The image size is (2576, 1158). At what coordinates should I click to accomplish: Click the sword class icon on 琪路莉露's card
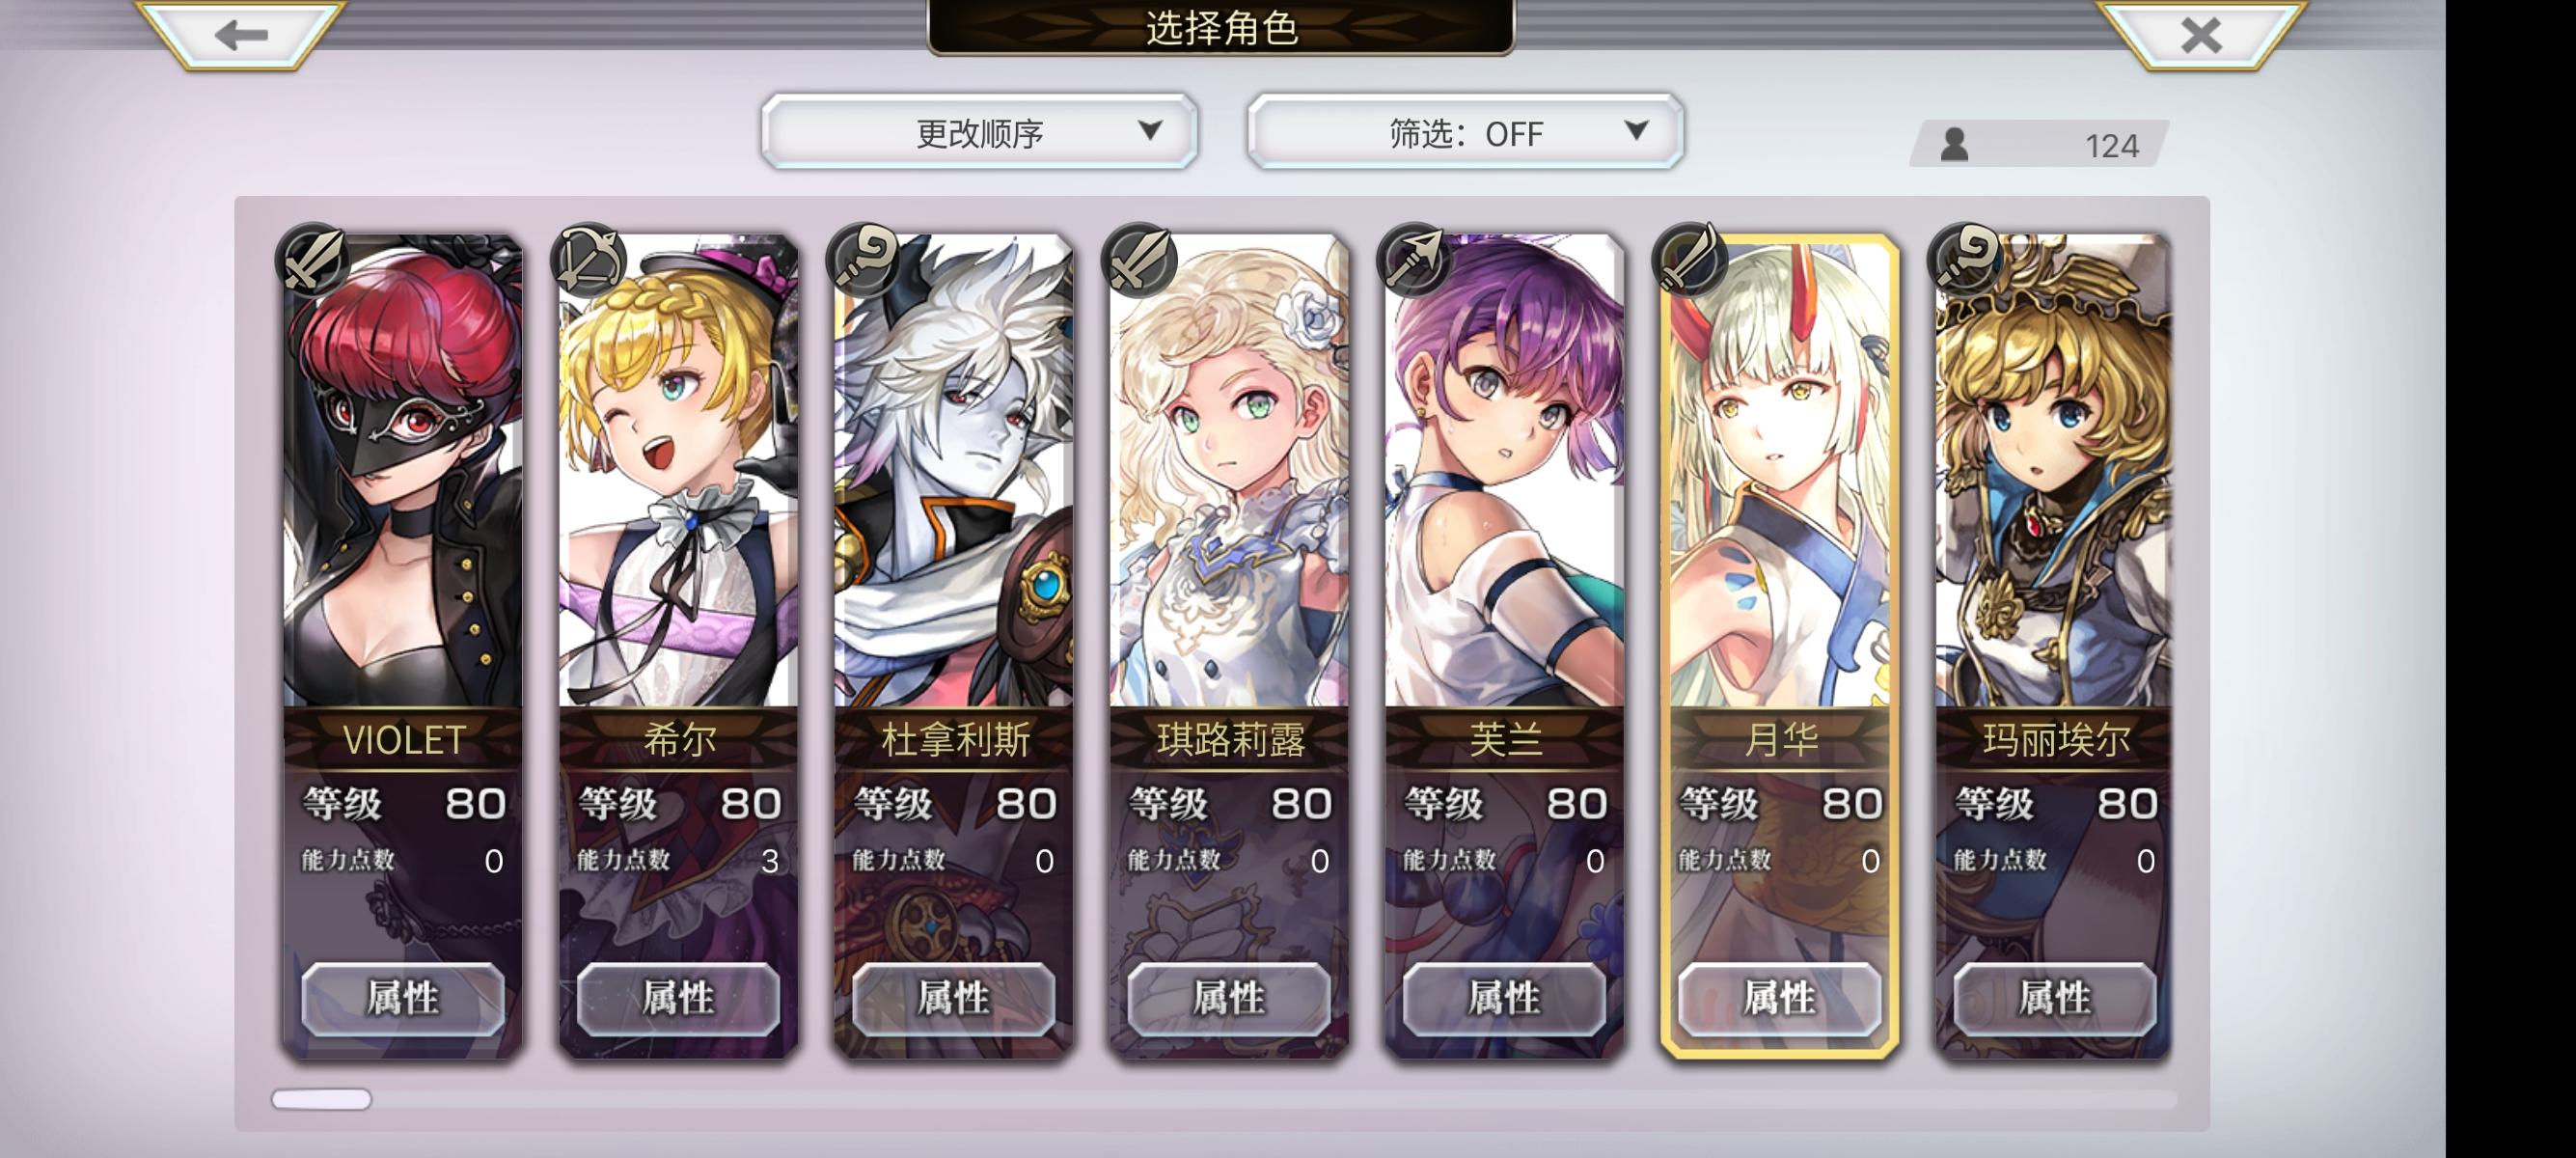[1139, 260]
